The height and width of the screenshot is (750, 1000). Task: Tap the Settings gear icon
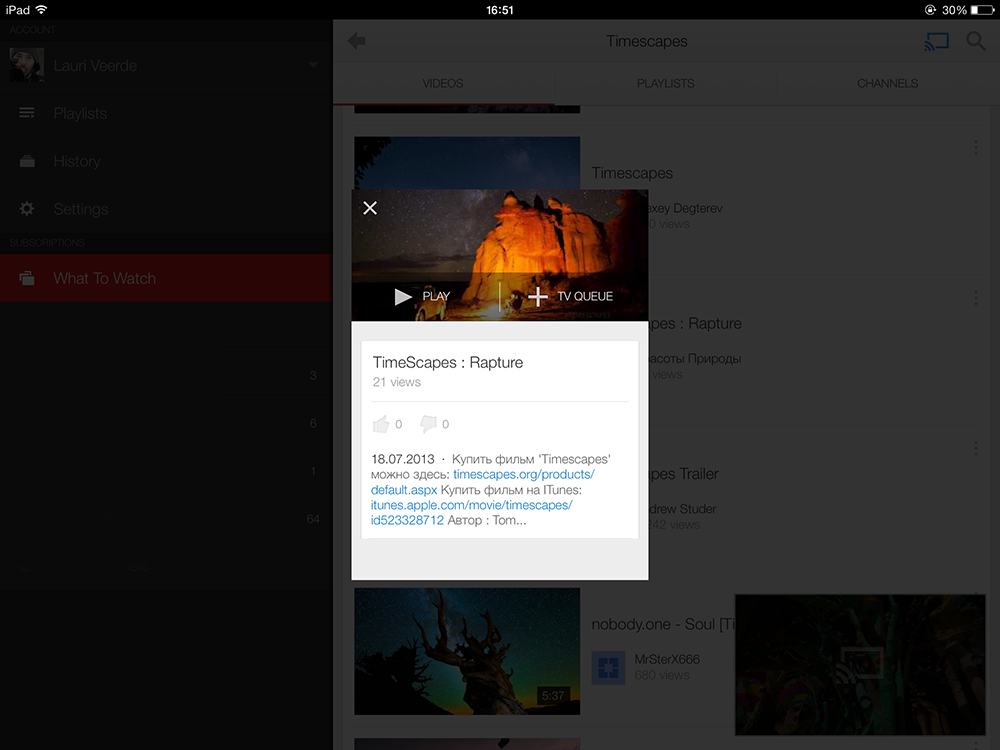[x=27, y=209]
